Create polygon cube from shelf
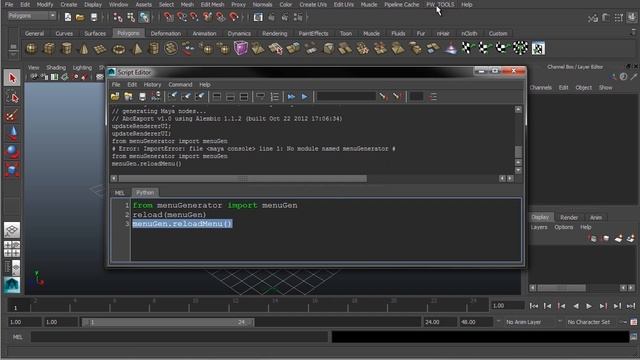 (x=49, y=49)
